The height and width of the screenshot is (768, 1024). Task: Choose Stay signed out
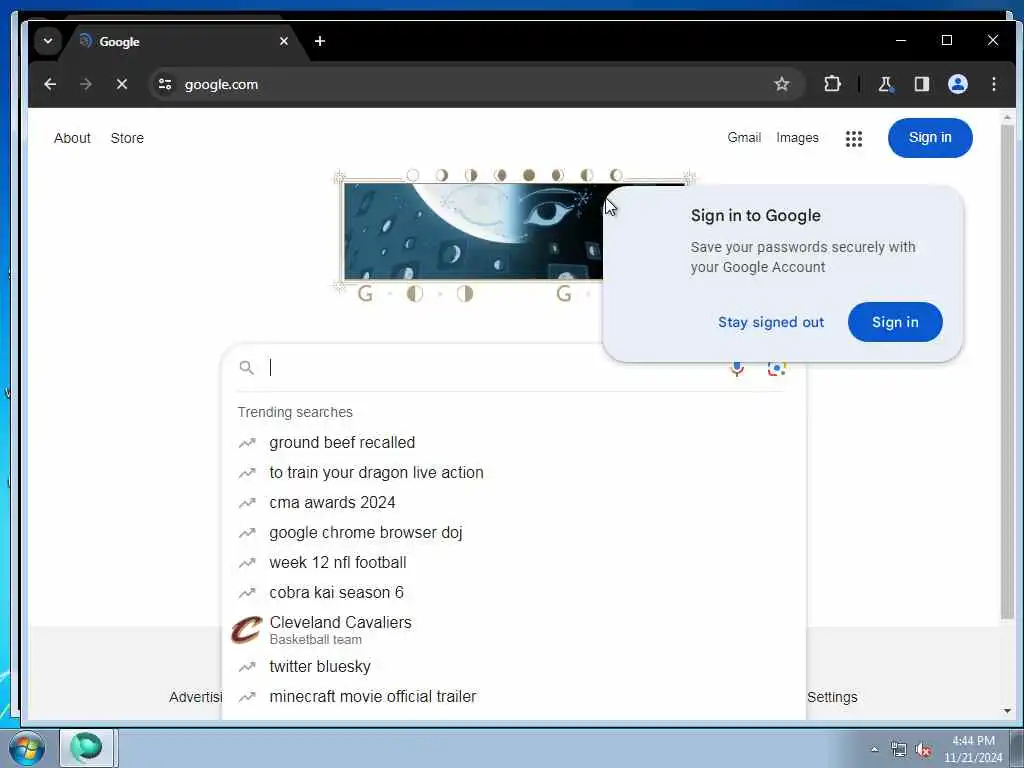click(771, 322)
